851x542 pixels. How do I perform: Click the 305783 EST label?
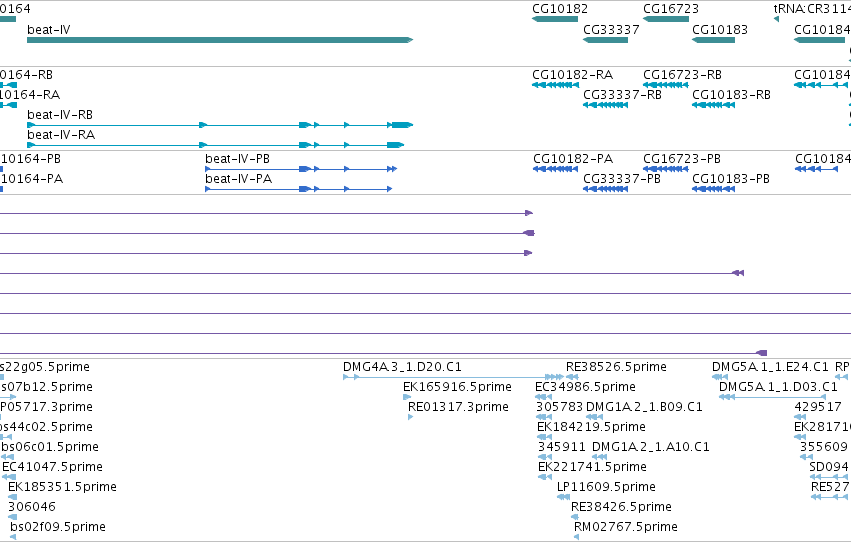click(560, 407)
